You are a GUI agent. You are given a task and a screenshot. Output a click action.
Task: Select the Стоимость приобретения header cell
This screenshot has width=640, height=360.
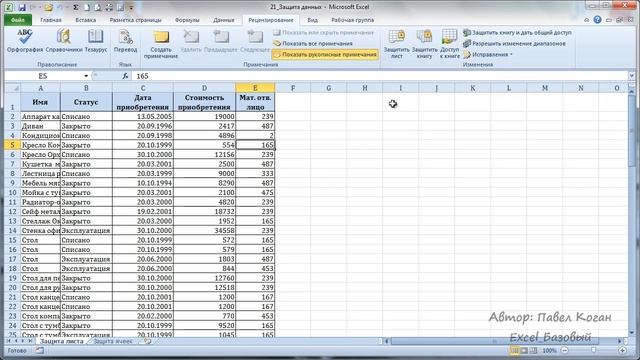tap(204, 102)
